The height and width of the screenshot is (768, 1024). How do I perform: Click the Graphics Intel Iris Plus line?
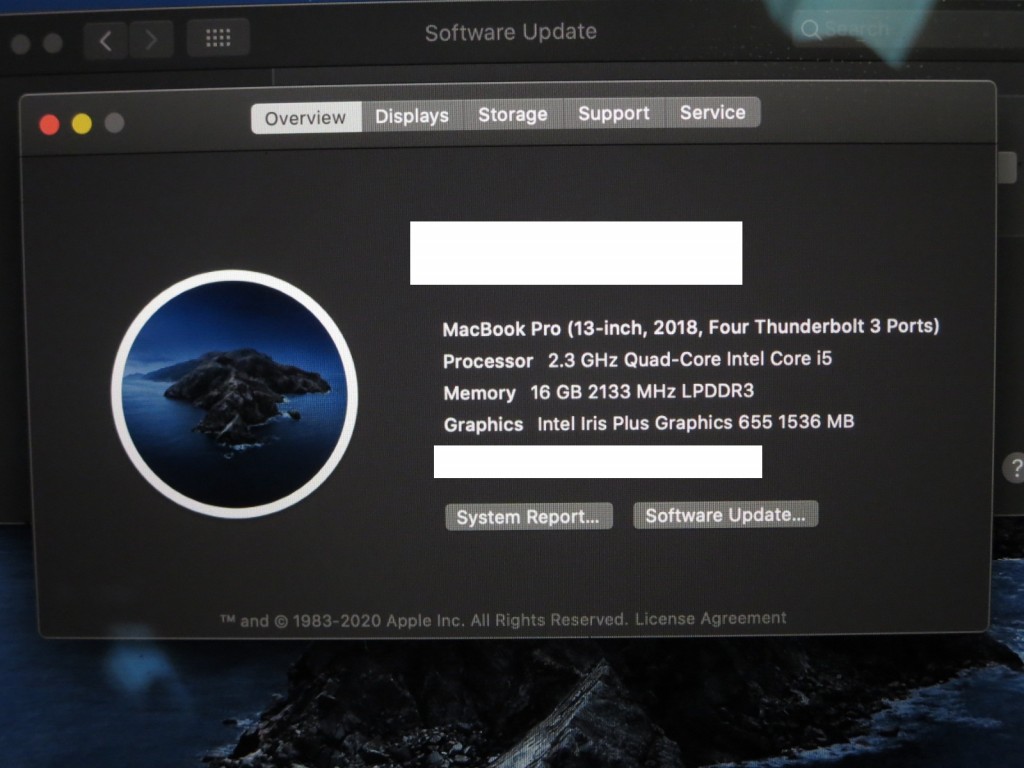coord(648,423)
